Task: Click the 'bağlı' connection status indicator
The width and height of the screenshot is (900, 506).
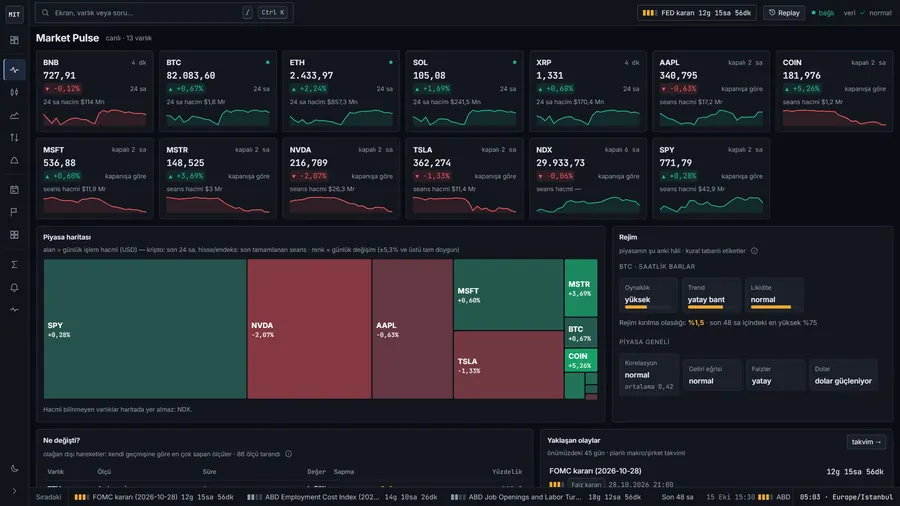Action: pos(823,13)
